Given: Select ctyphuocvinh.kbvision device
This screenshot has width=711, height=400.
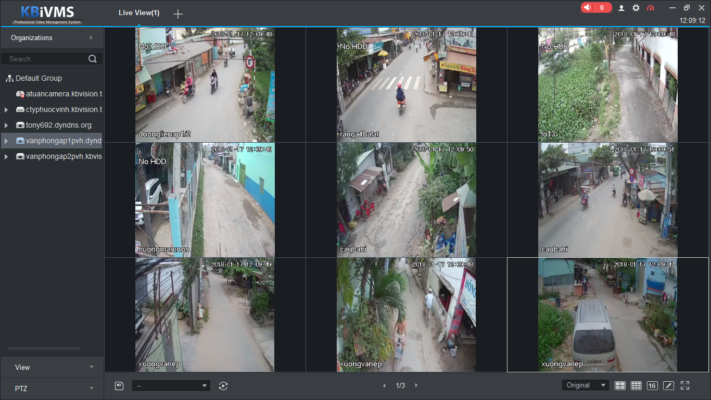Looking at the screenshot, I should [64, 110].
